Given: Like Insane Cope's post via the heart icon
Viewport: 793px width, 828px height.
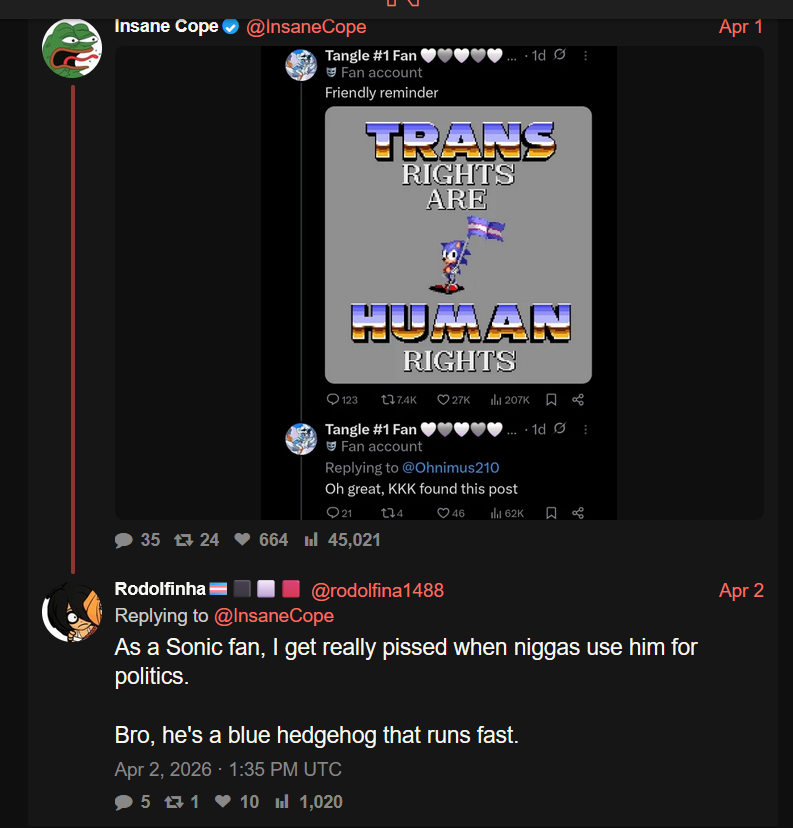Looking at the screenshot, I should click(242, 540).
